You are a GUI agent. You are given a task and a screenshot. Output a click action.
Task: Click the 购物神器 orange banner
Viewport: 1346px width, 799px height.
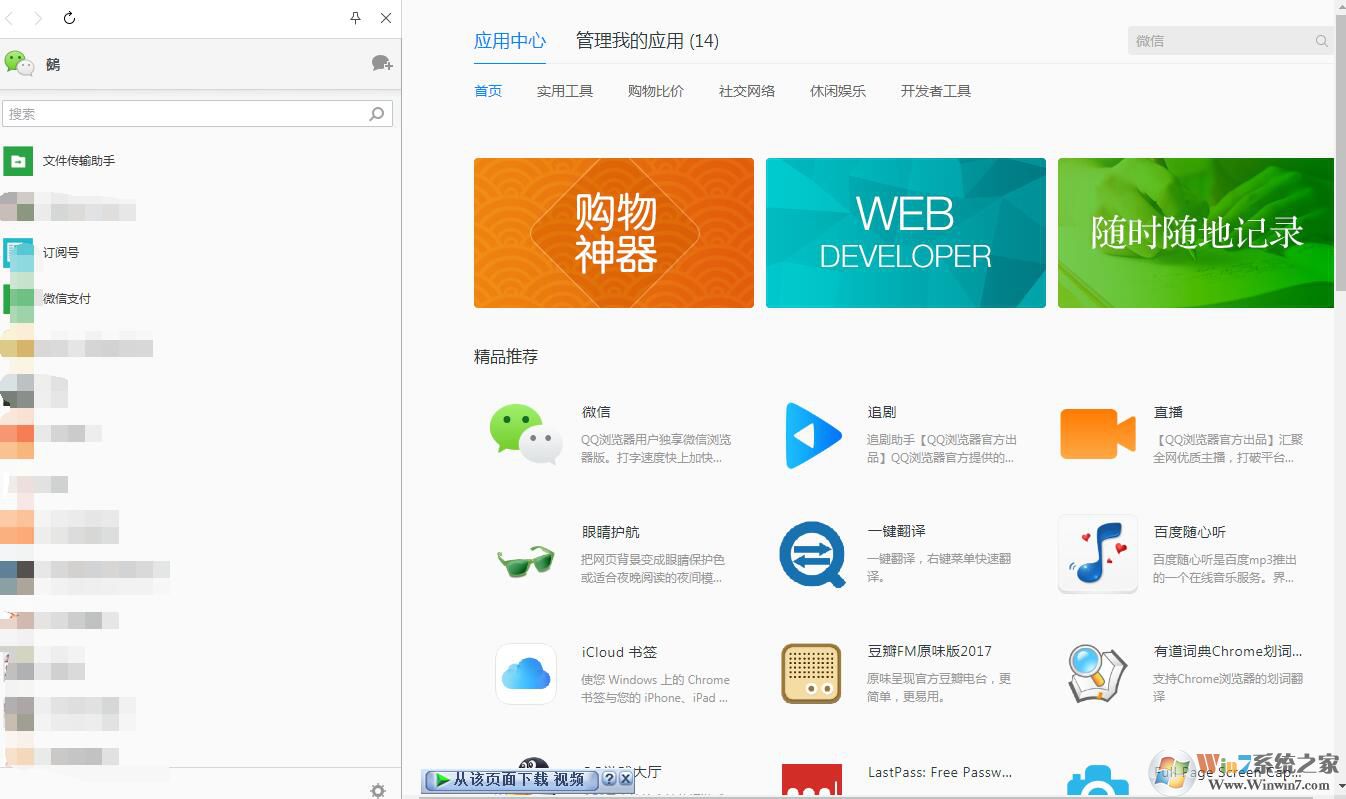tap(613, 232)
